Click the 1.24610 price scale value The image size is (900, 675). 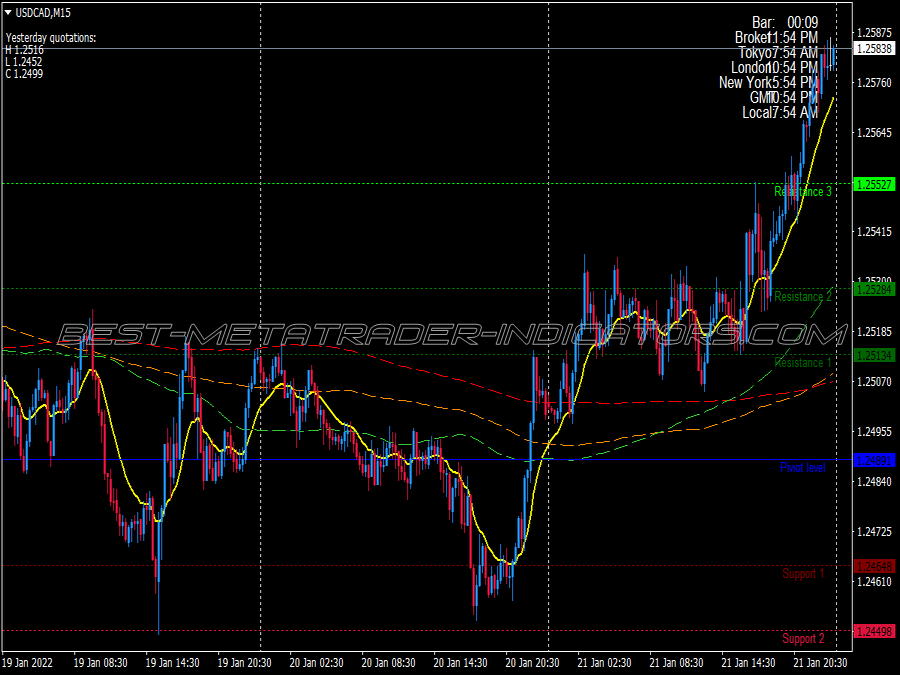[x=874, y=582]
